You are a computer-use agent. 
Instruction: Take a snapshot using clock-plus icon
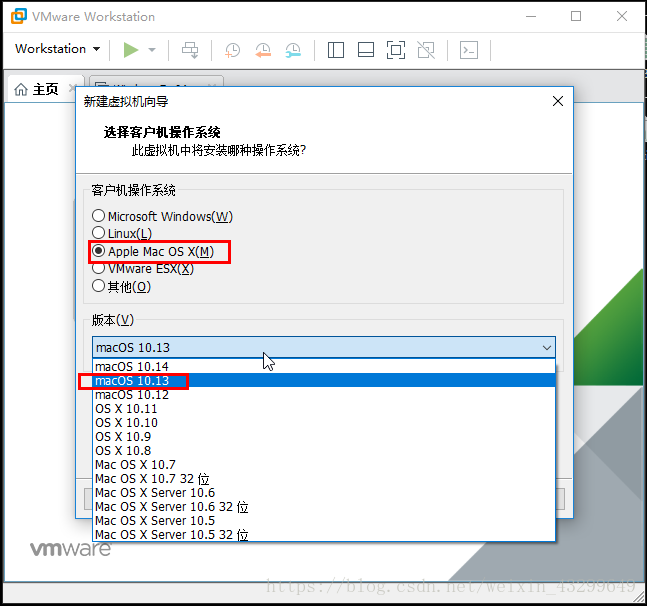232,50
